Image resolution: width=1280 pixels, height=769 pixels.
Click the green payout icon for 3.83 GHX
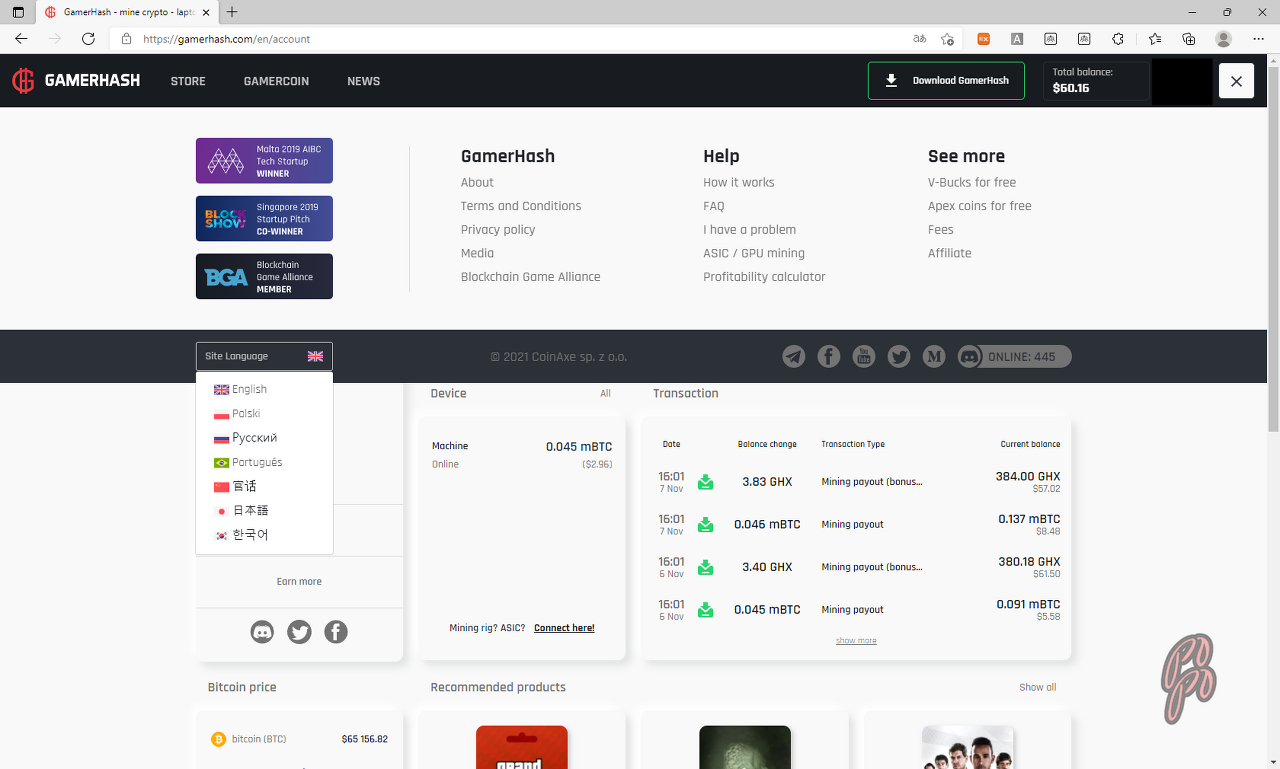pyautogui.click(x=705, y=482)
